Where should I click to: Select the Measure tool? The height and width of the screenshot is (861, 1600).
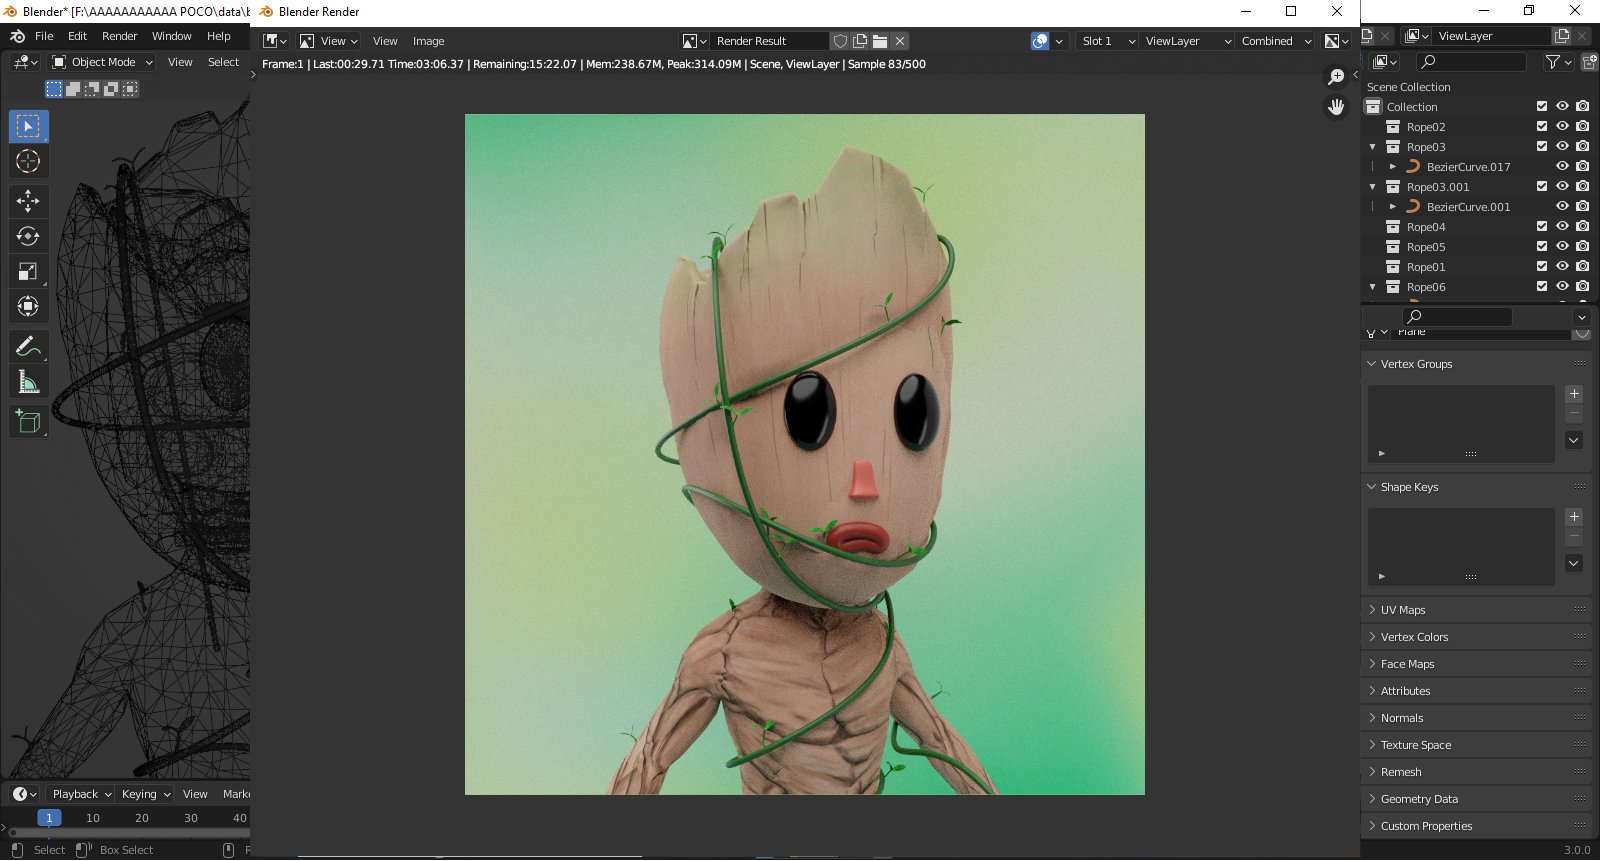pyautogui.click(x=28, y=382)
